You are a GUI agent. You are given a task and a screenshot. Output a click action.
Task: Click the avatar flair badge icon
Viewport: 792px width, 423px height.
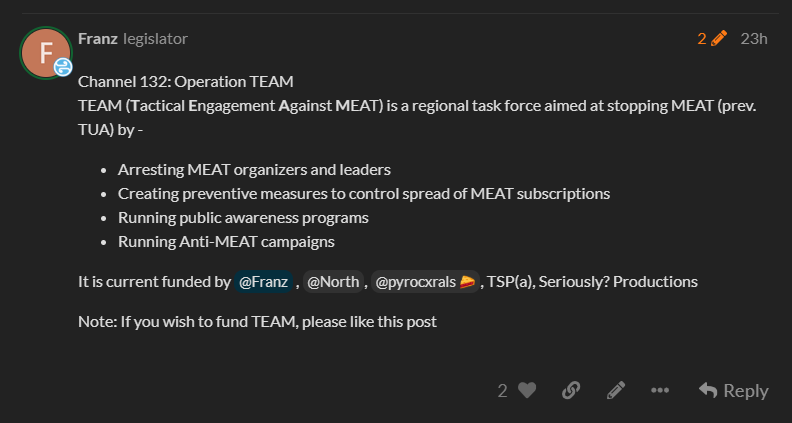pos(63,67)
